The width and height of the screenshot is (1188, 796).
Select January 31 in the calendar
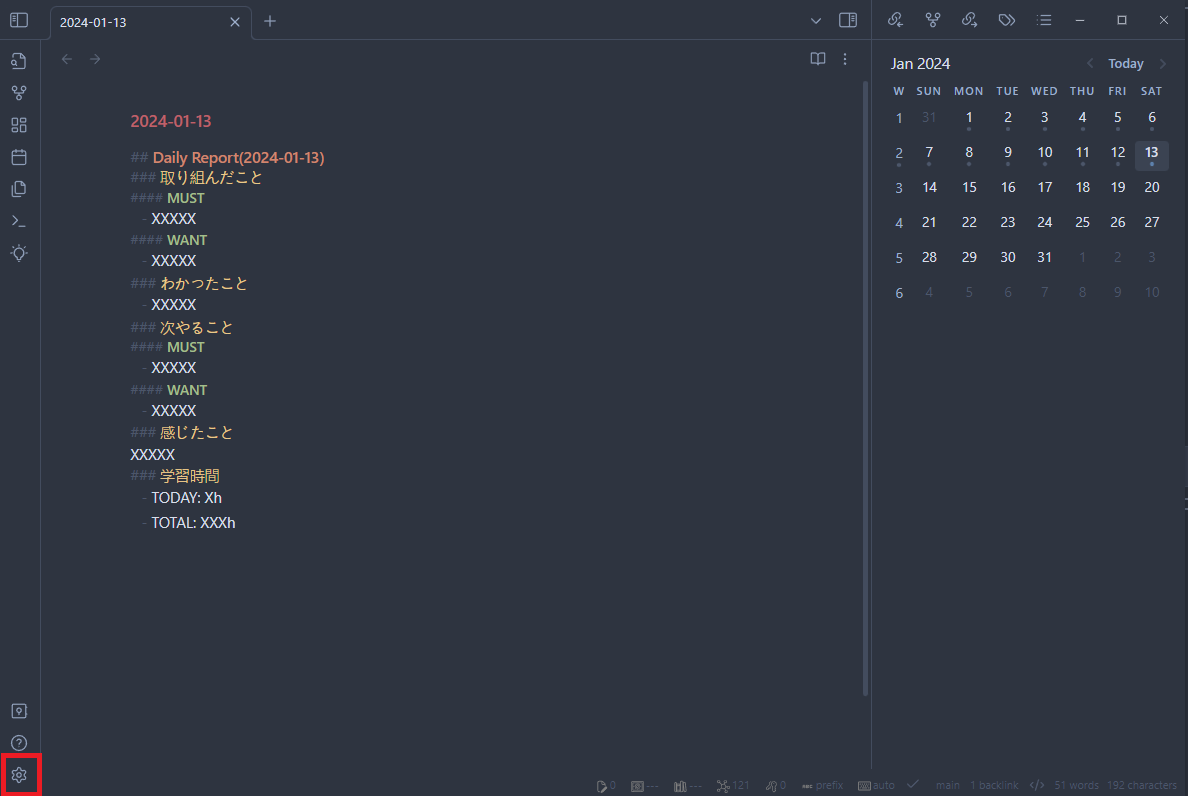pos(1044,258)
